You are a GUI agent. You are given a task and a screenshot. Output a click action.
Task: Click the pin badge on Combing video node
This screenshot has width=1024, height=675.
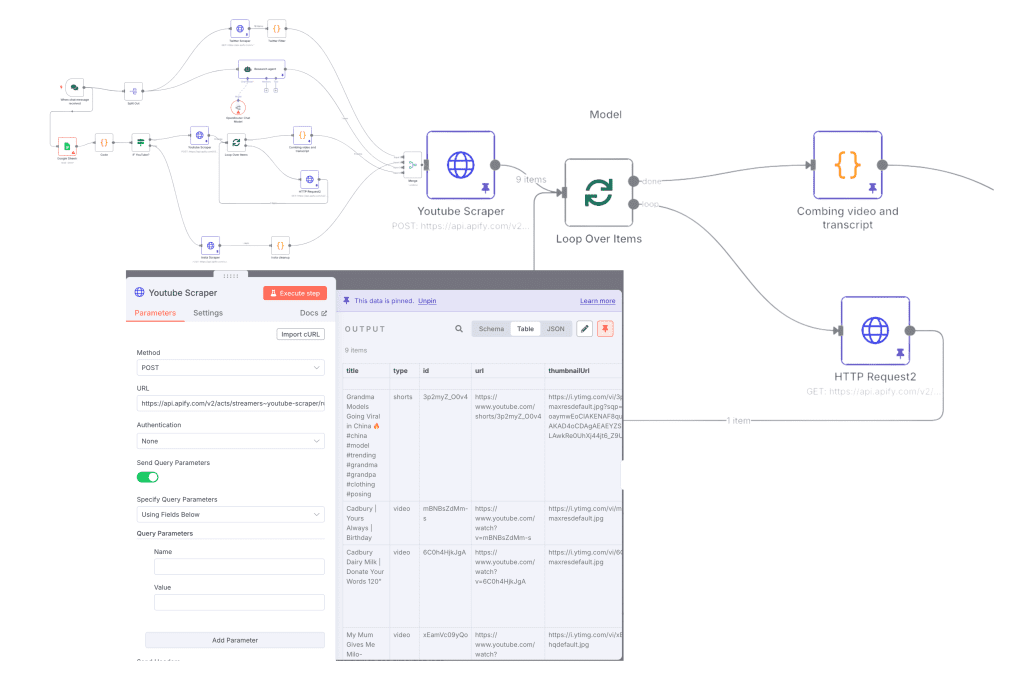[x=872, y=188]
